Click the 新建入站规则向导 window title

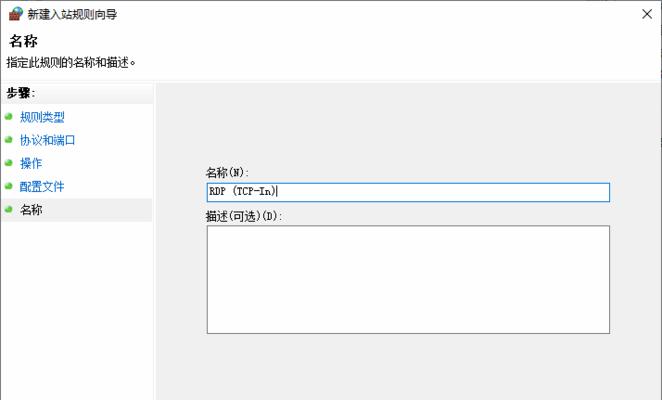[x=72, y=14]
